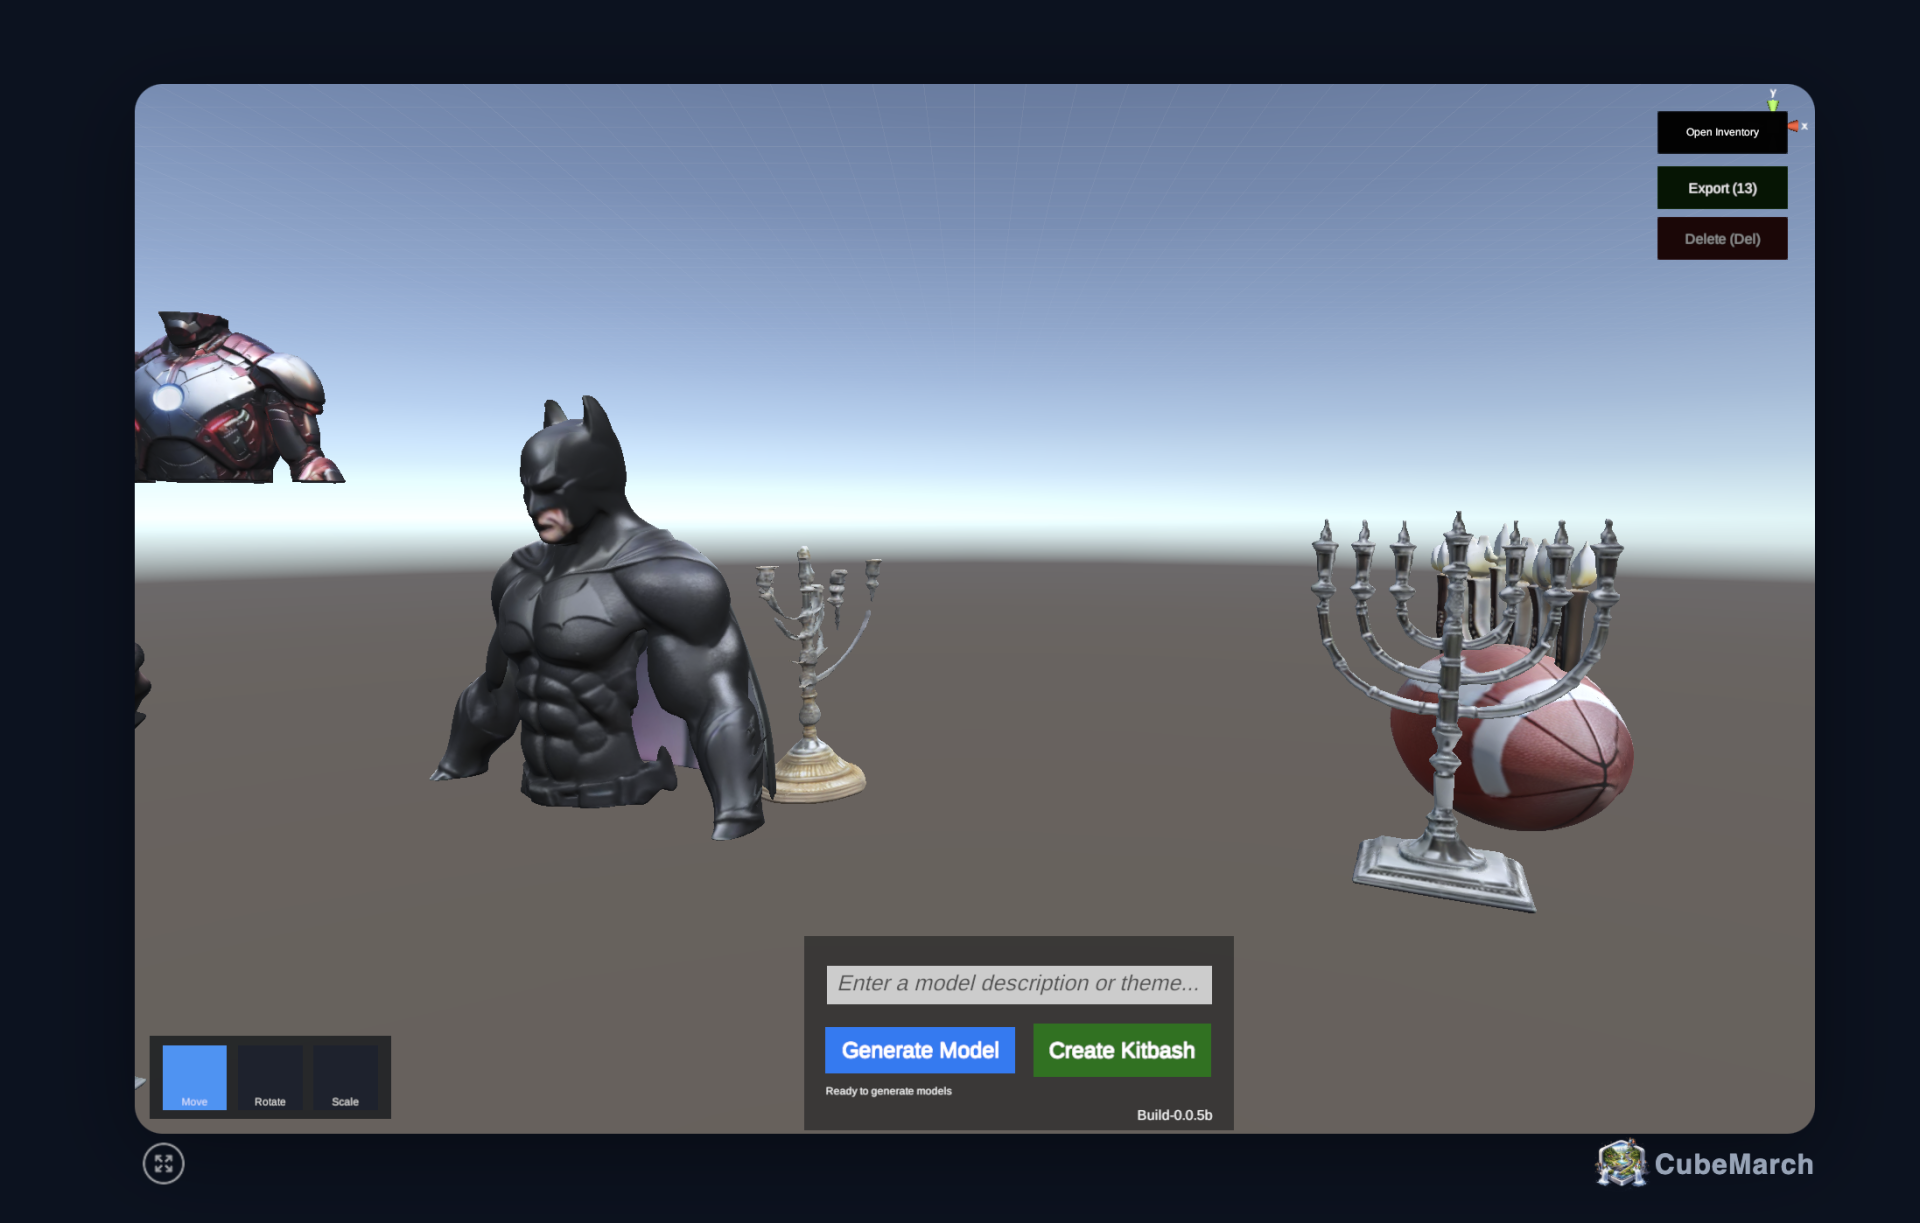The height and width of the screenshot is (1223, 1920).
Task: Click the Generate Model button
Action: coord(919,1050)
